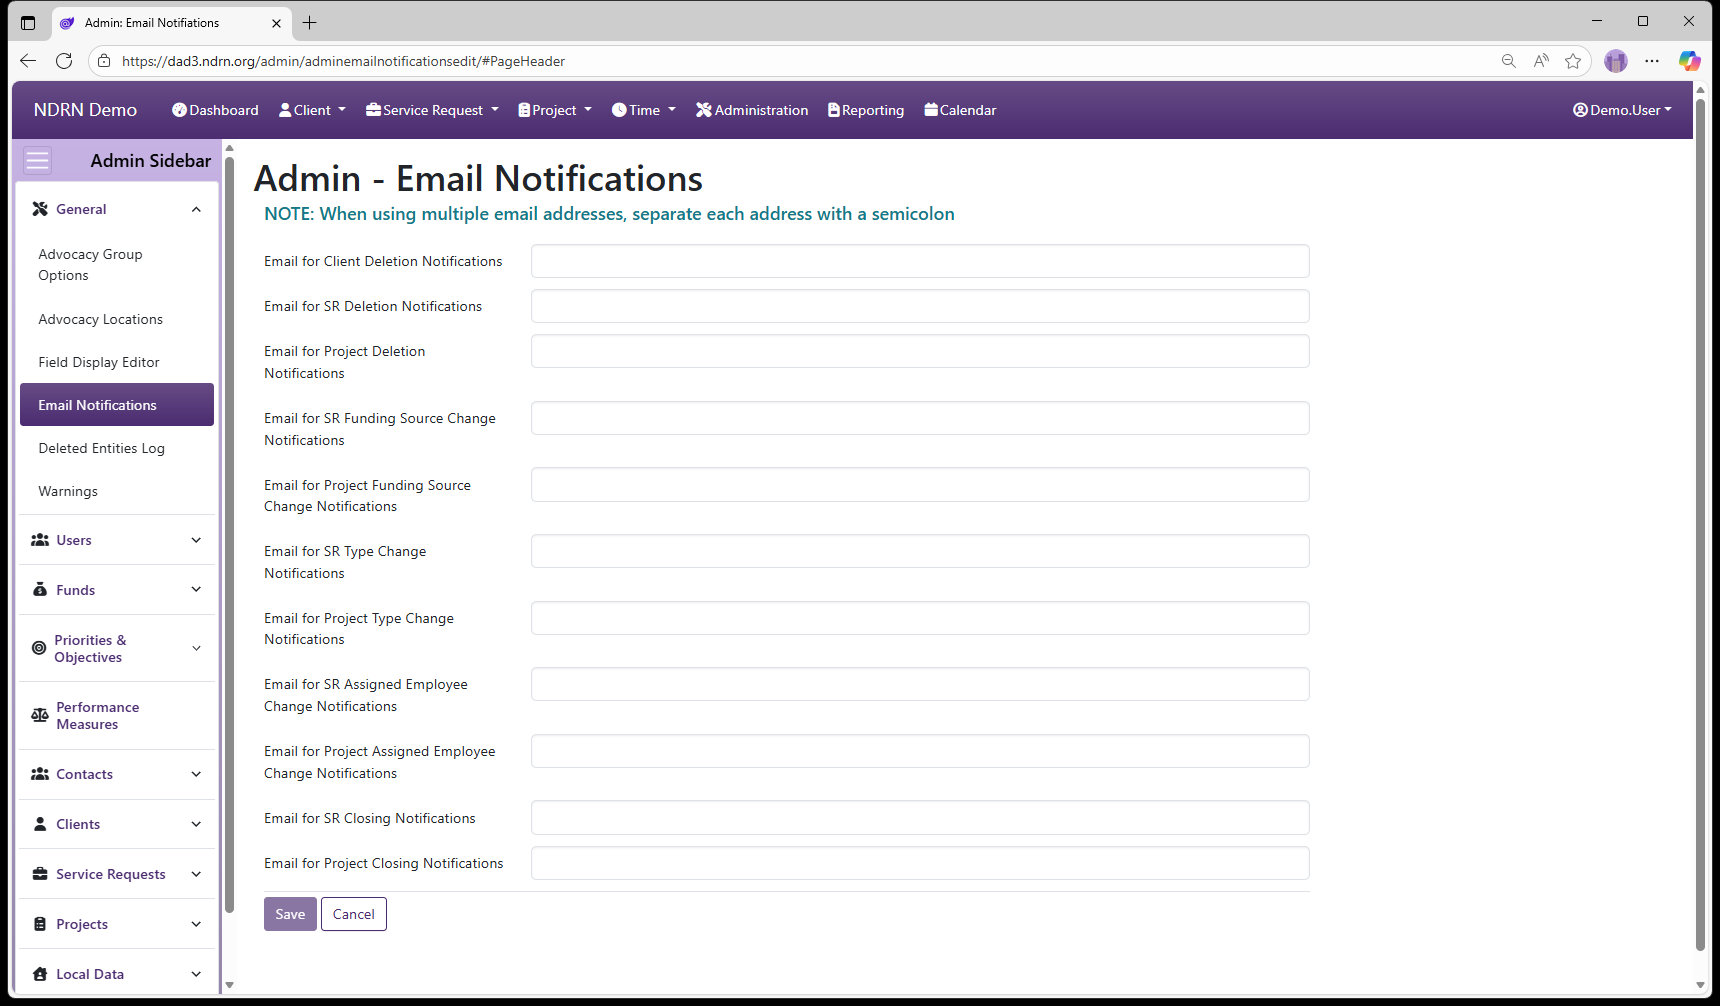
Task: Open the Demo.User account dropdown
Action: 1622,110
